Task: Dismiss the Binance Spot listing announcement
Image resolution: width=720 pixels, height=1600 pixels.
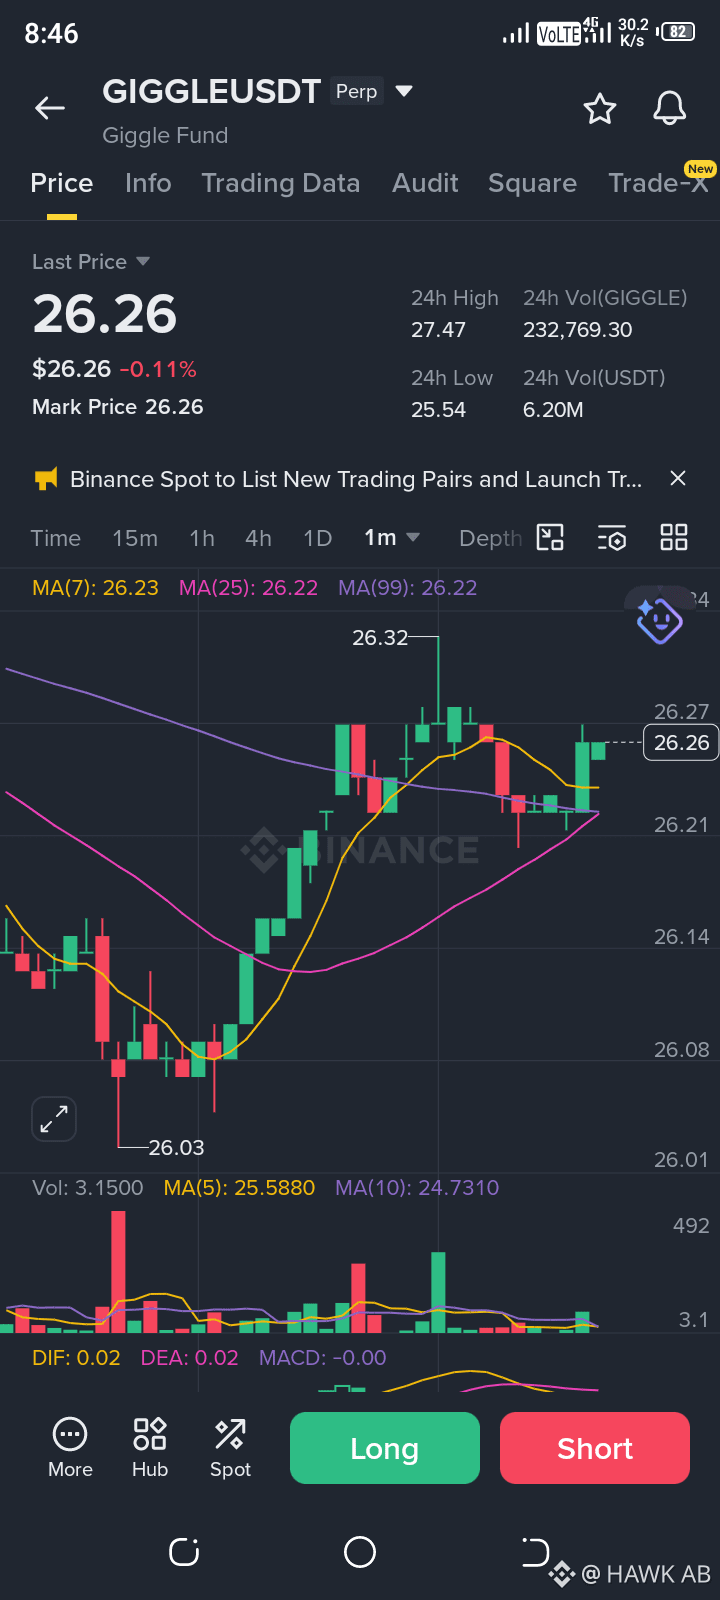Action: click(678, 479)
